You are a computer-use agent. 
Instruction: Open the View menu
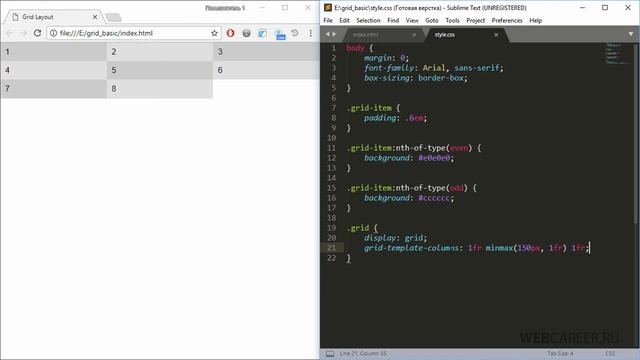(x=412, y=20)
